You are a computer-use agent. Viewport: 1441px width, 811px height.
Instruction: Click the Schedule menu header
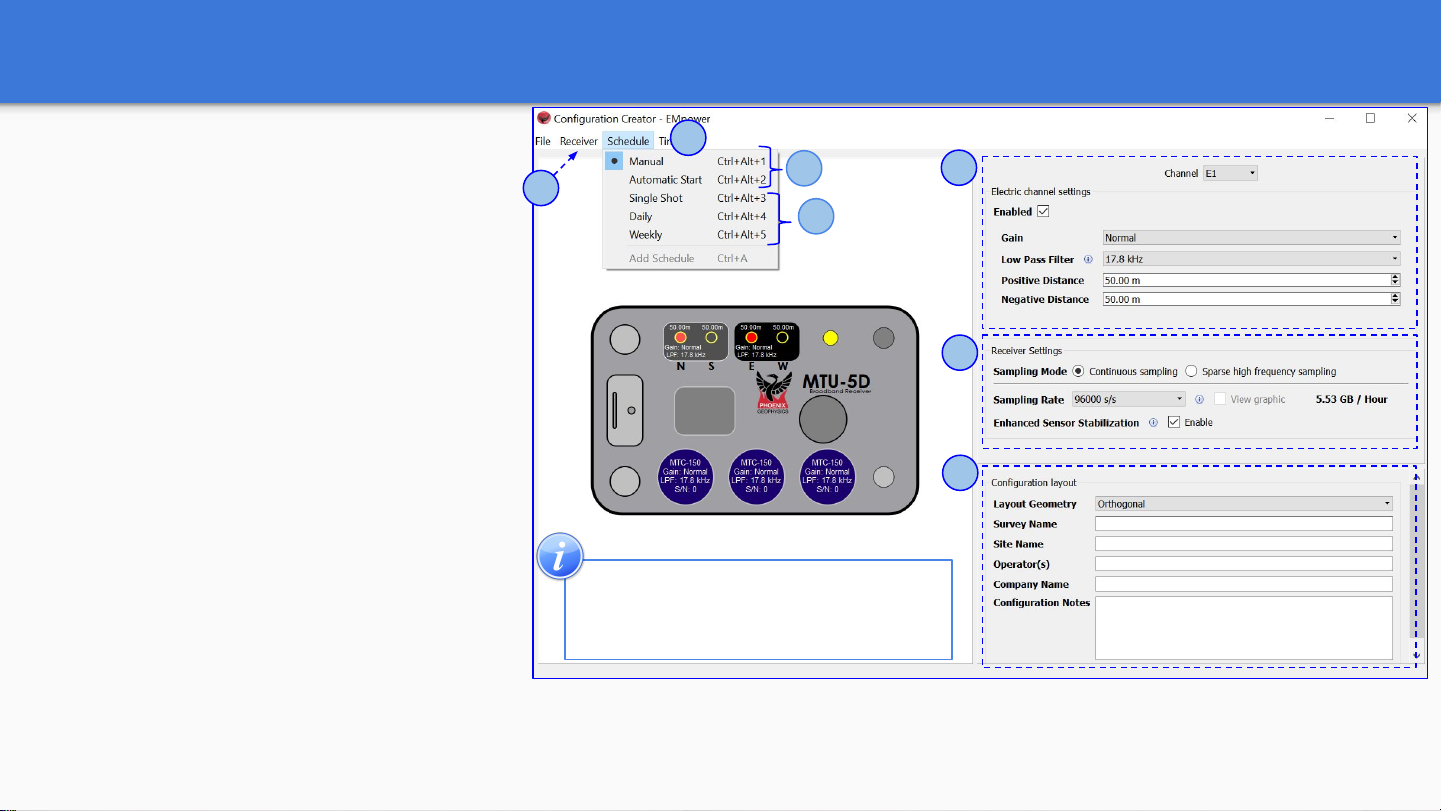pos(628,141)
